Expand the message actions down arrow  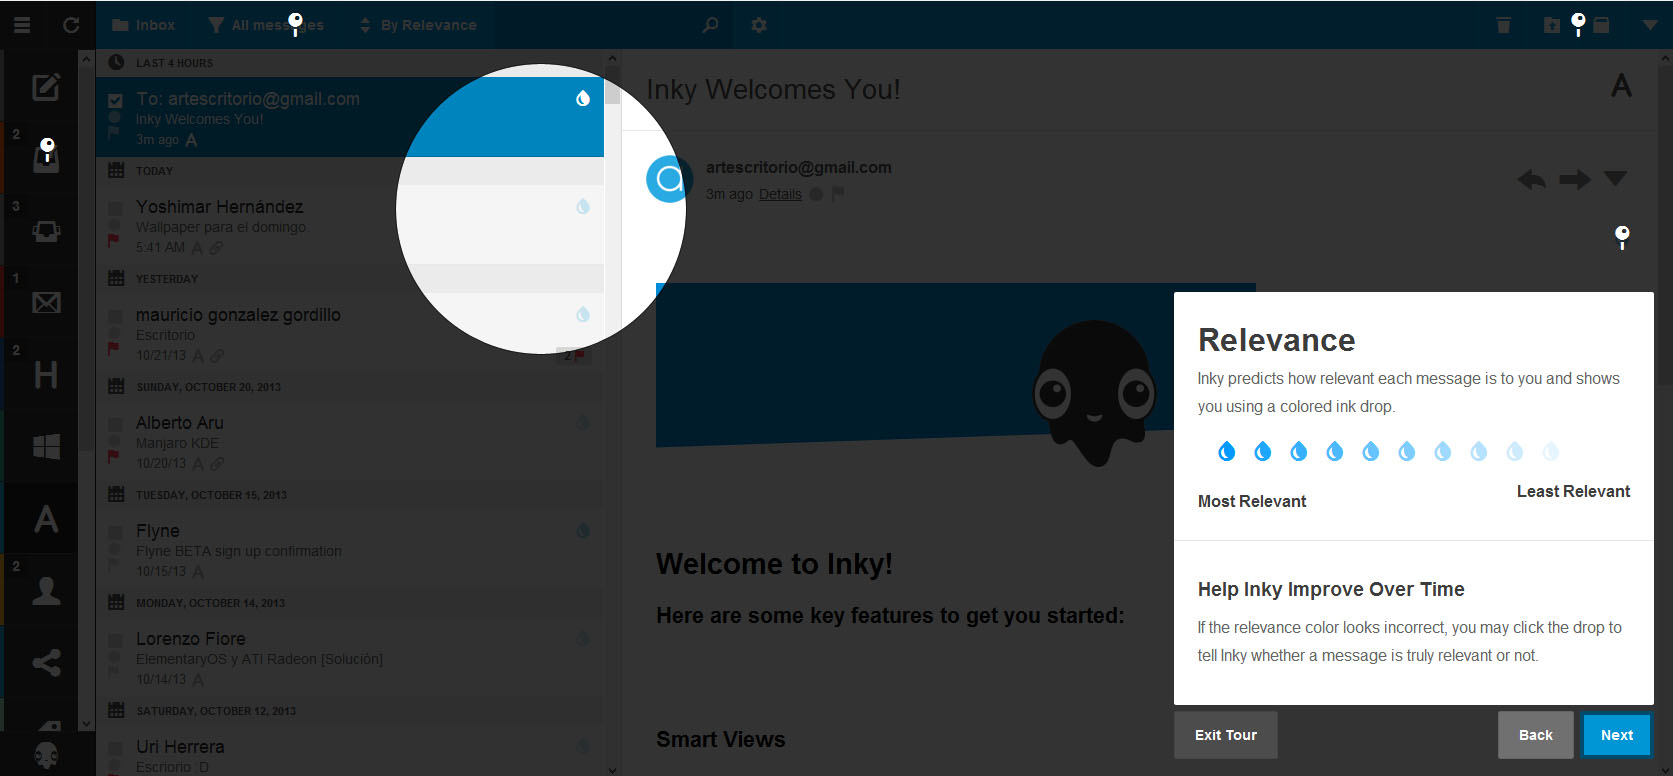[1615, 179]
